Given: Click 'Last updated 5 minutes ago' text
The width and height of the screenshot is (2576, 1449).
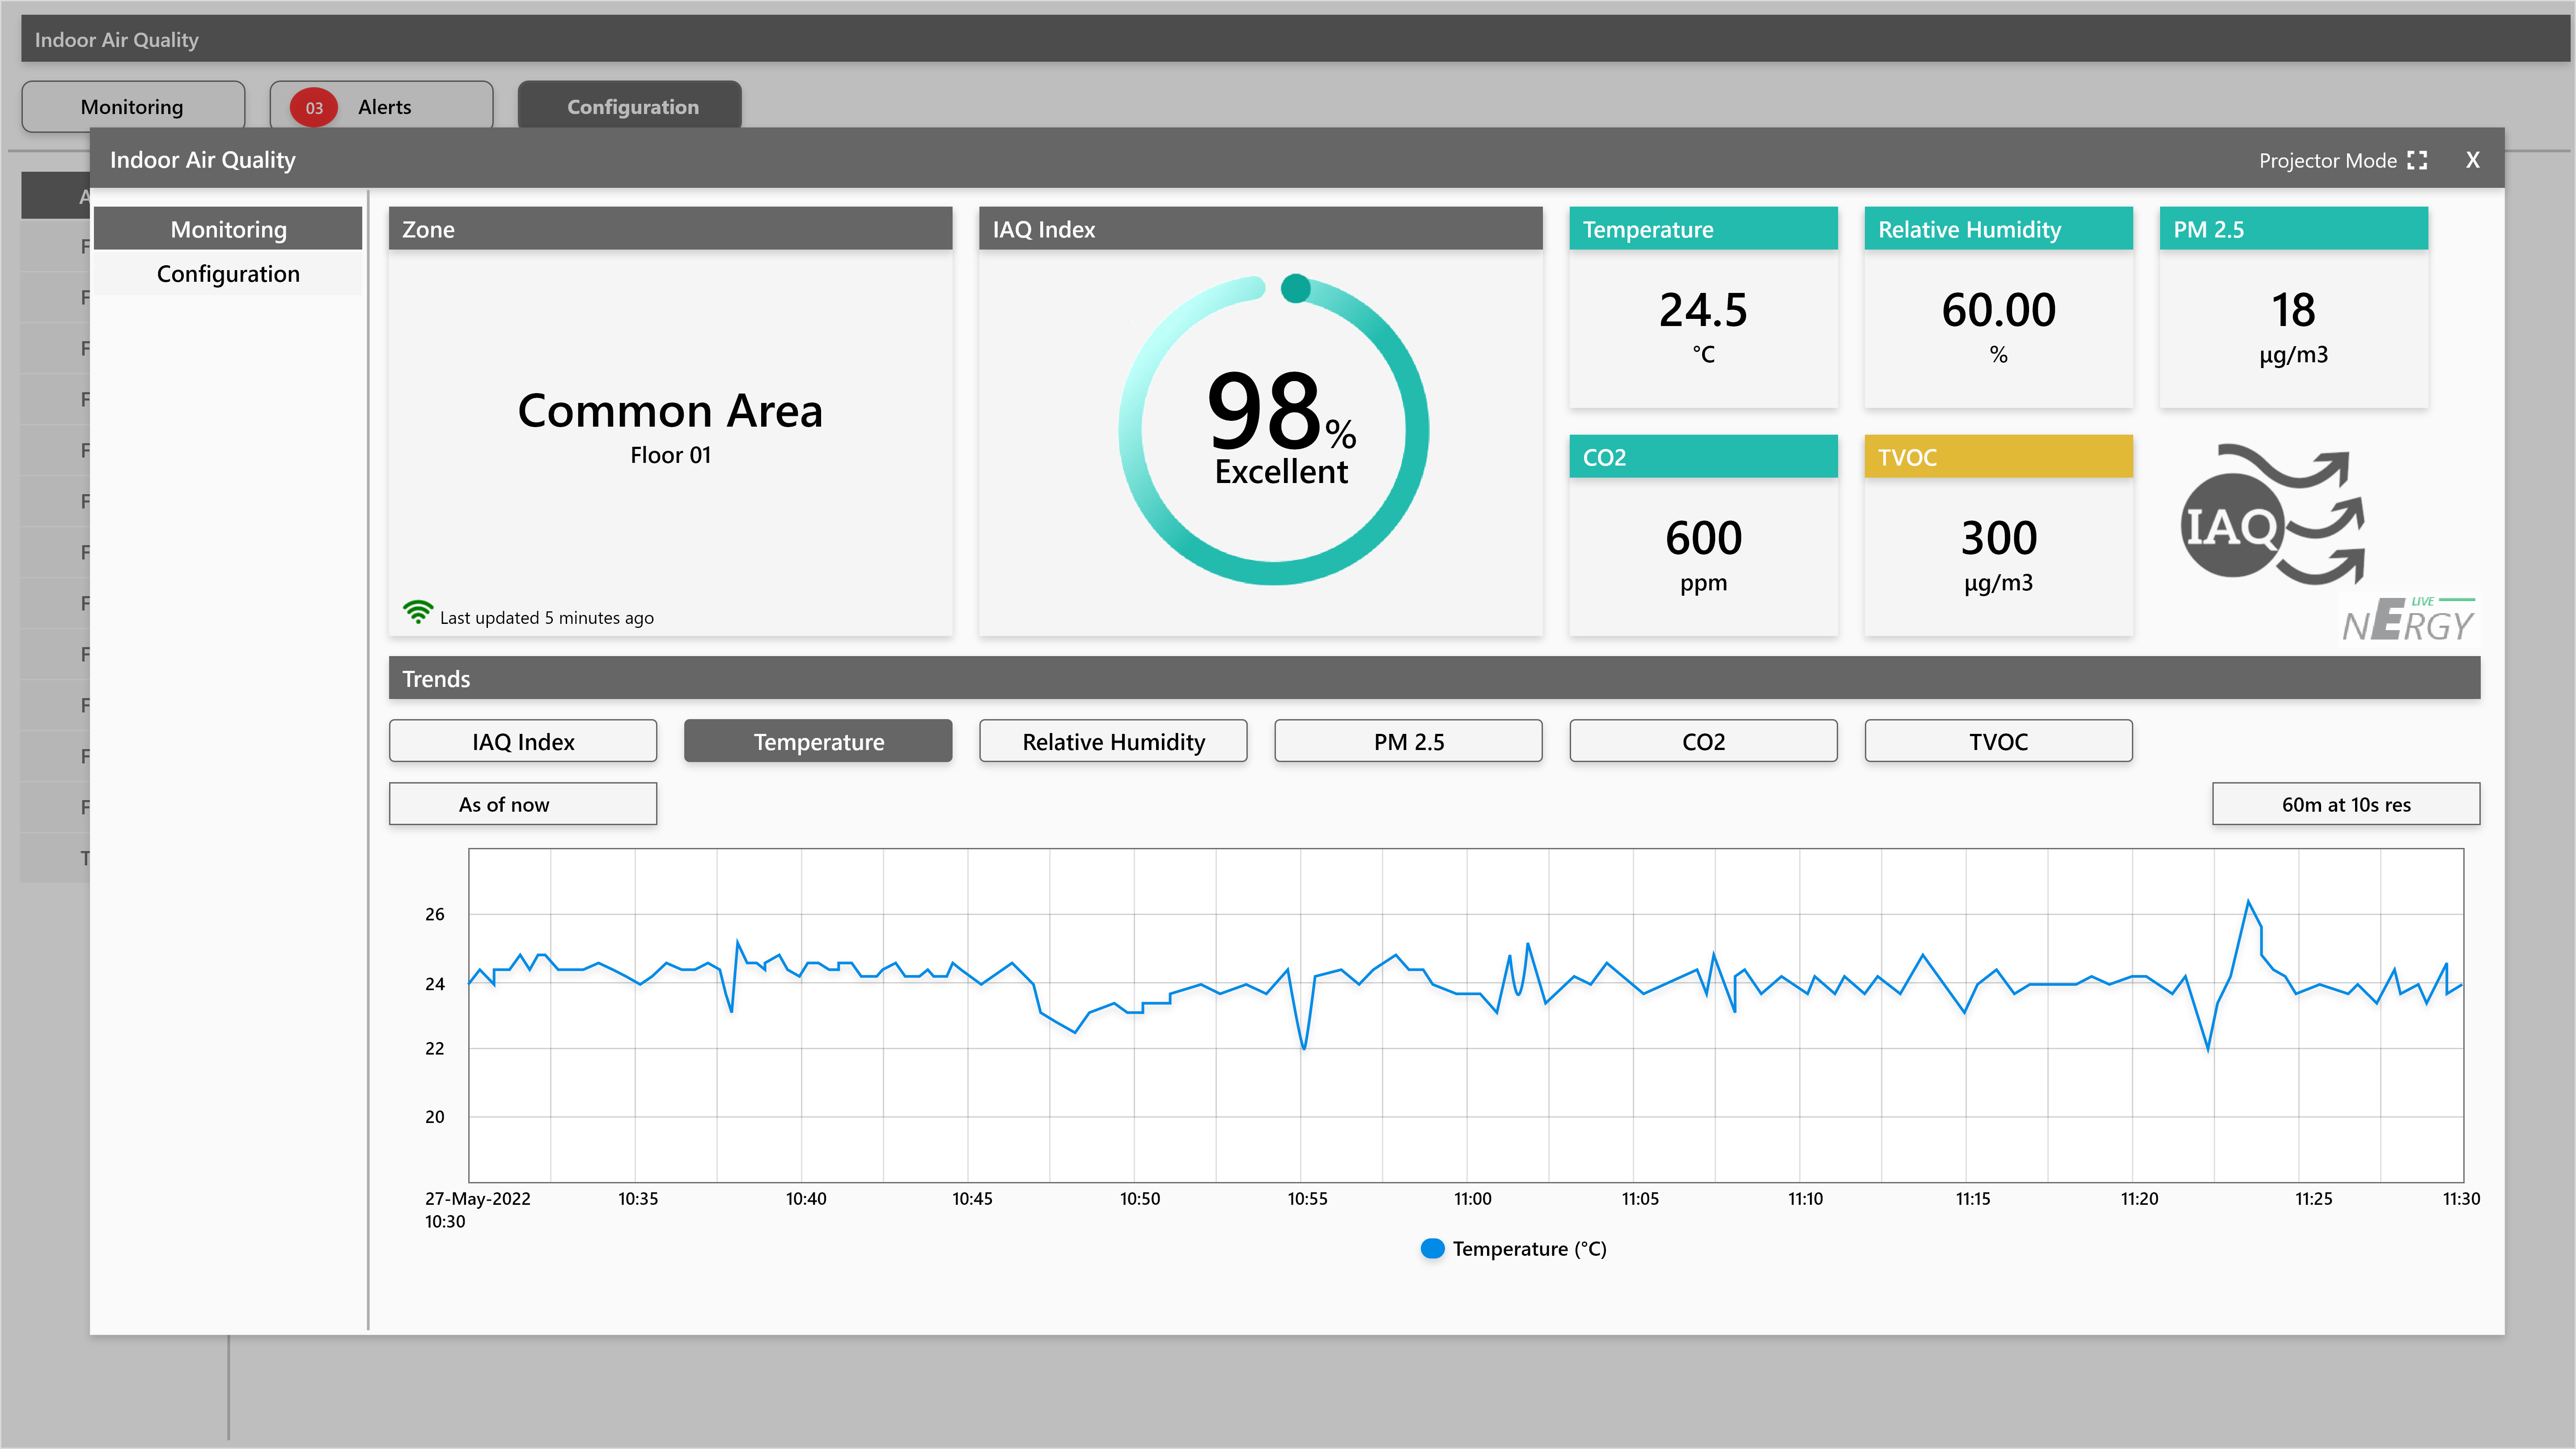Looking at the screenshot, I should click(546, 617).
